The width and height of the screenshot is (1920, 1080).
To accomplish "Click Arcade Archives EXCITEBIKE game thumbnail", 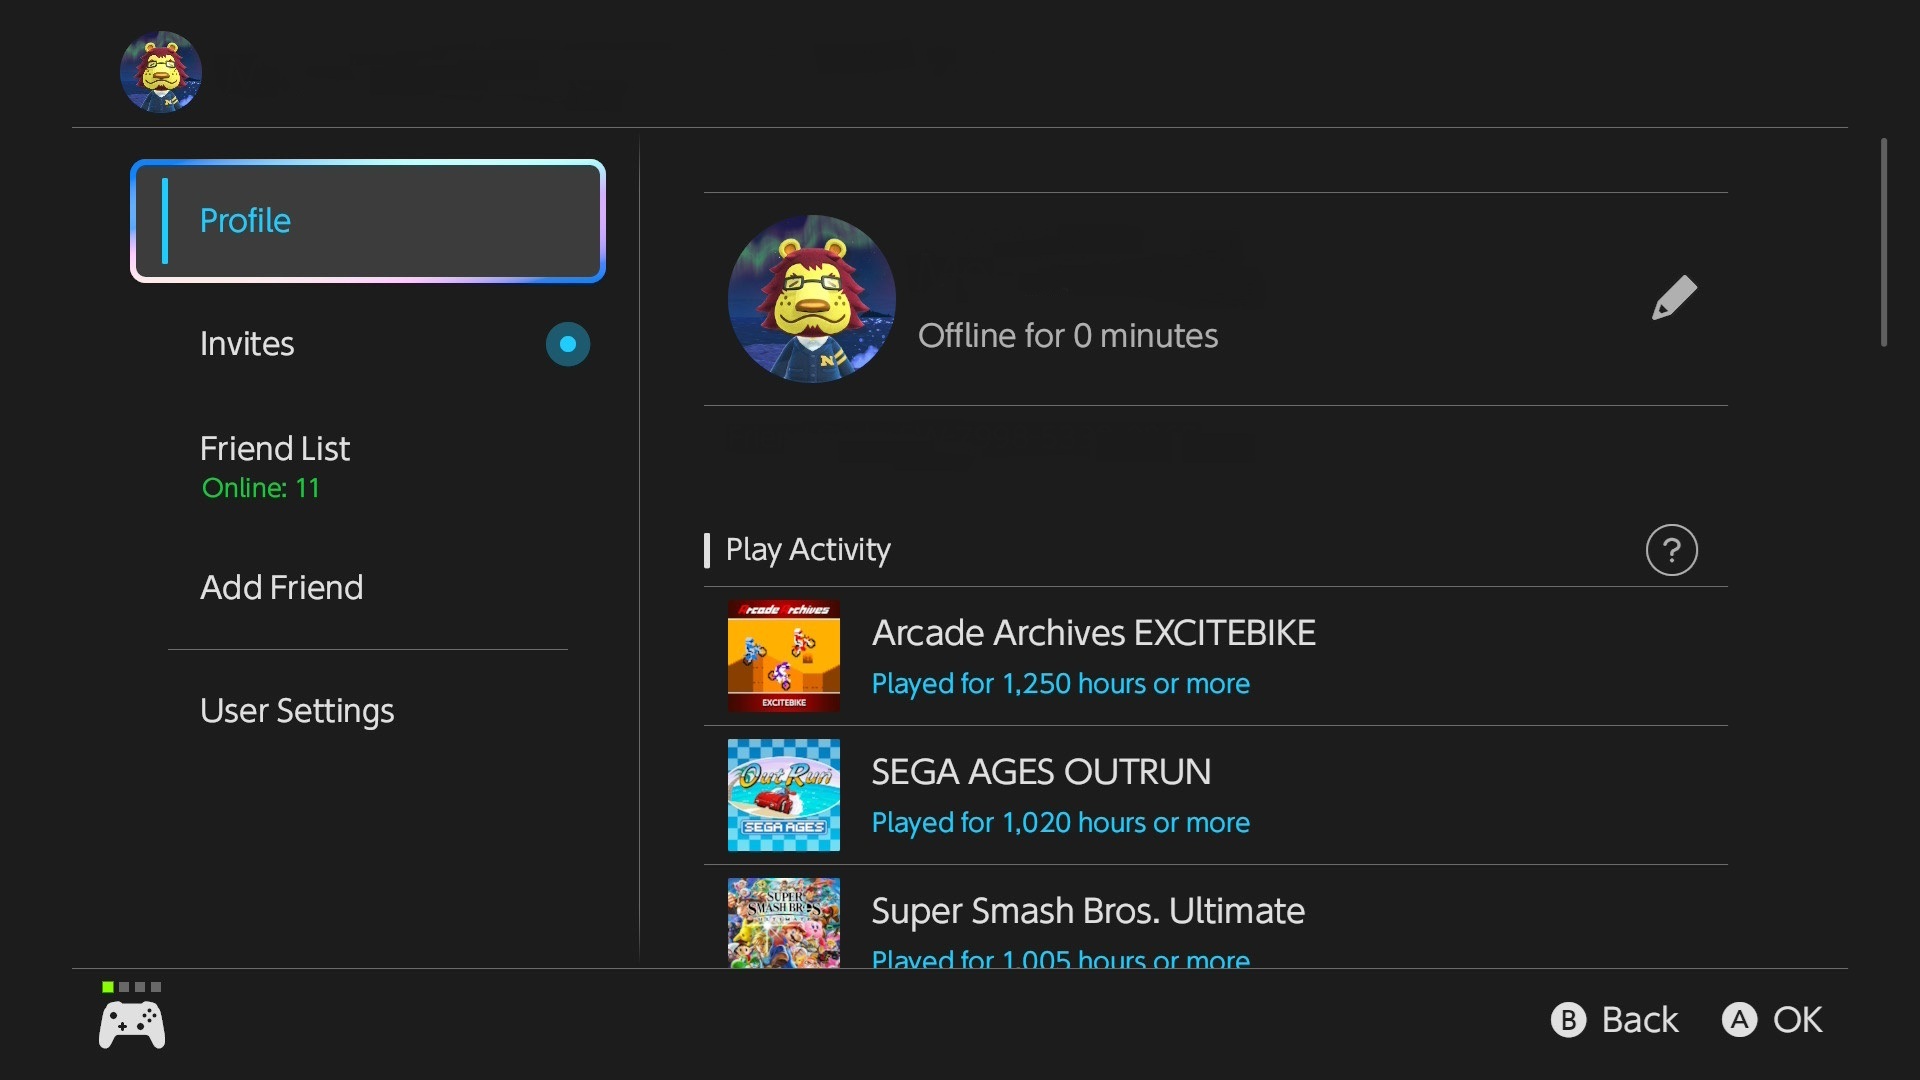I will (783, 656).
